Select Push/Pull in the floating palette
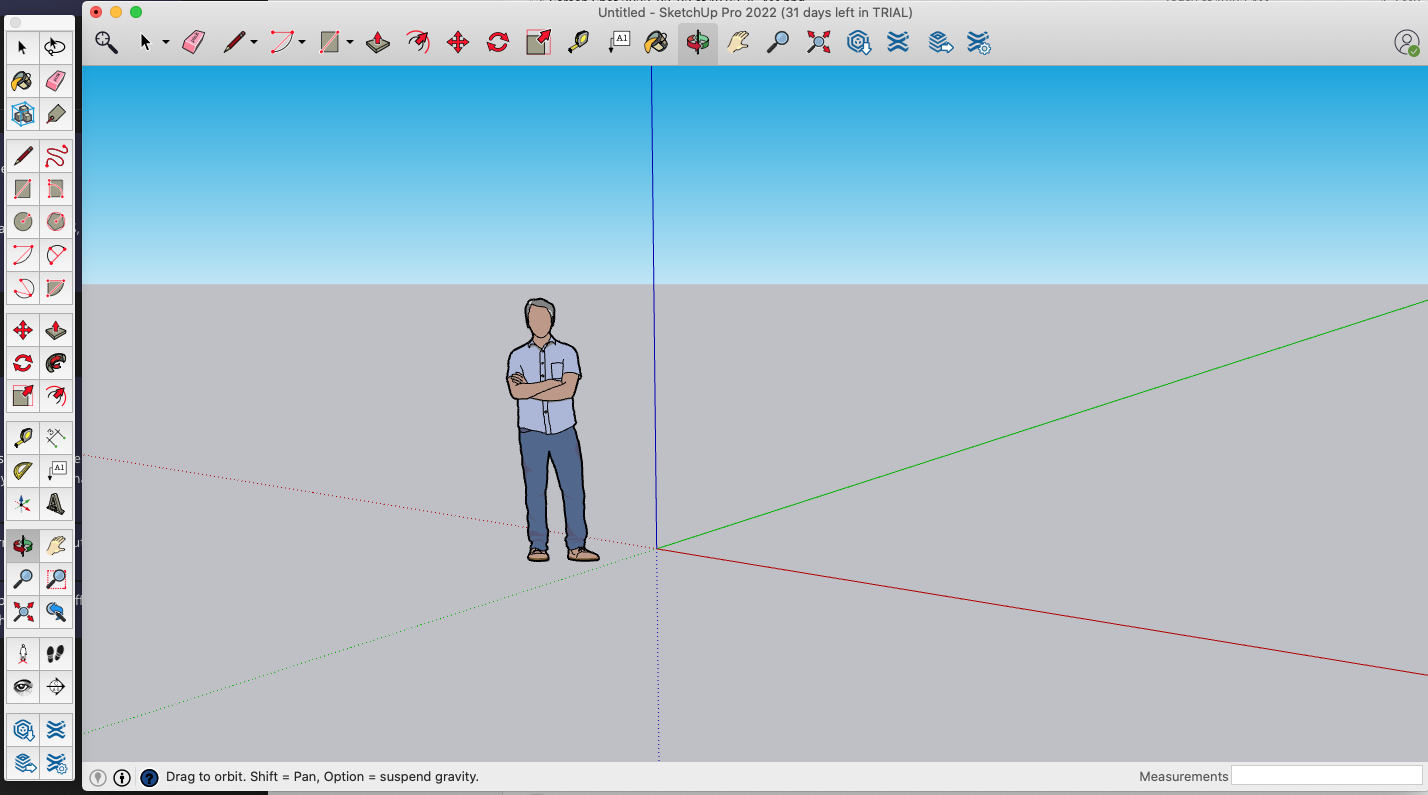Image resolution: width=1428 pixels, height=795 pixels. (x=56, y=330)
